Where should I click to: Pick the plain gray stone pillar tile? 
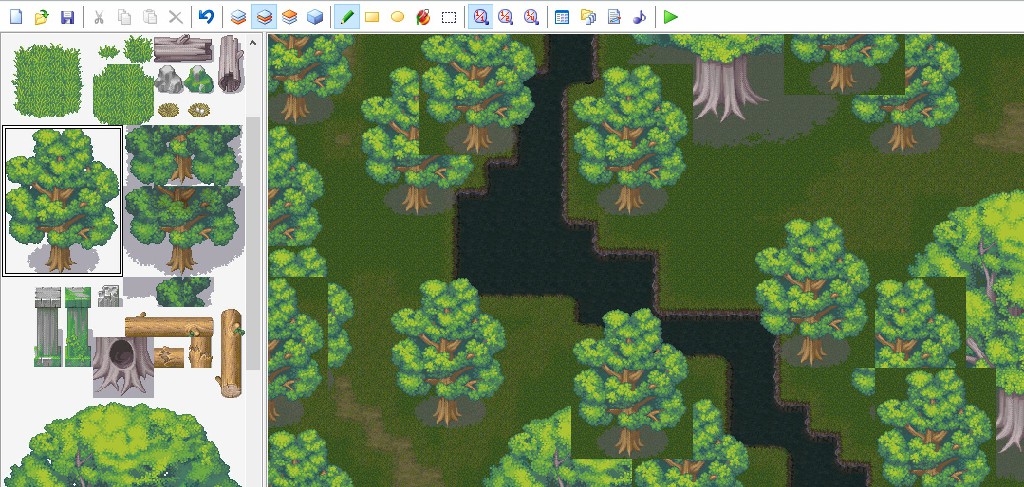coord(48,326)
